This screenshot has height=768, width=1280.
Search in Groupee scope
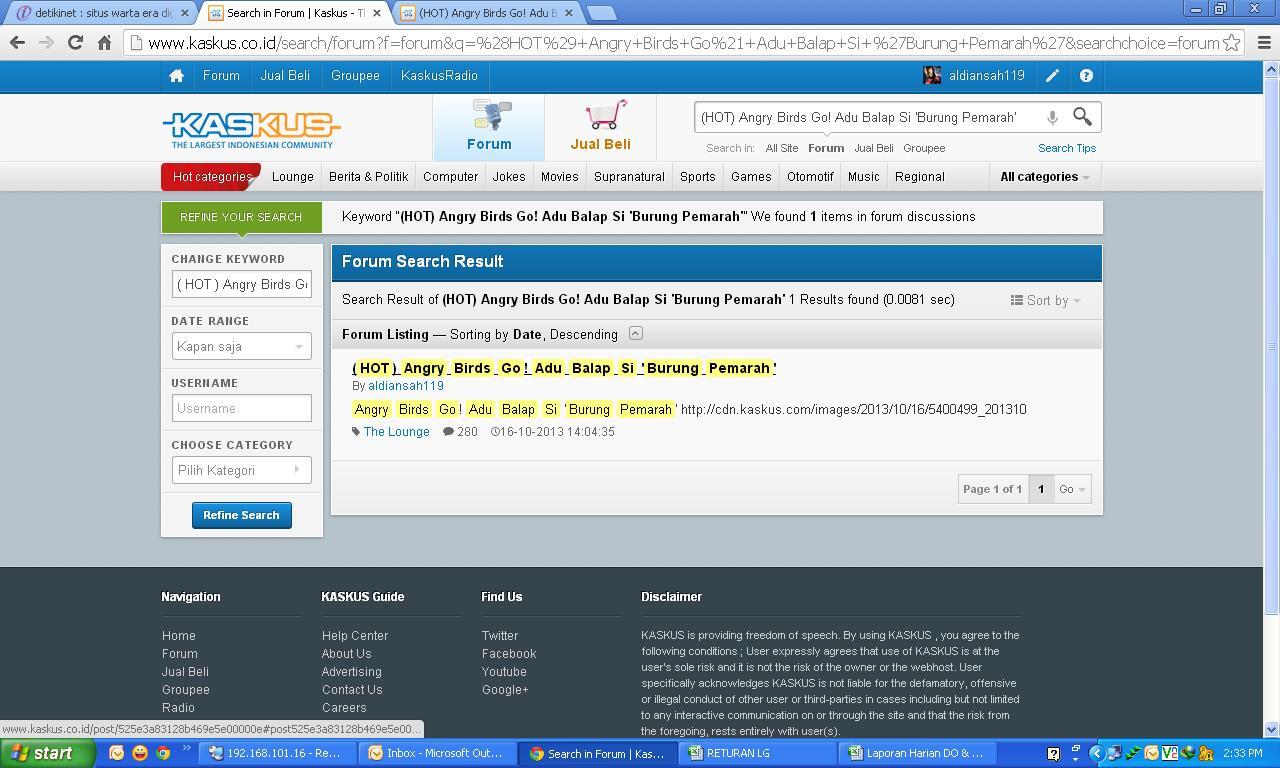coord(924,148)
